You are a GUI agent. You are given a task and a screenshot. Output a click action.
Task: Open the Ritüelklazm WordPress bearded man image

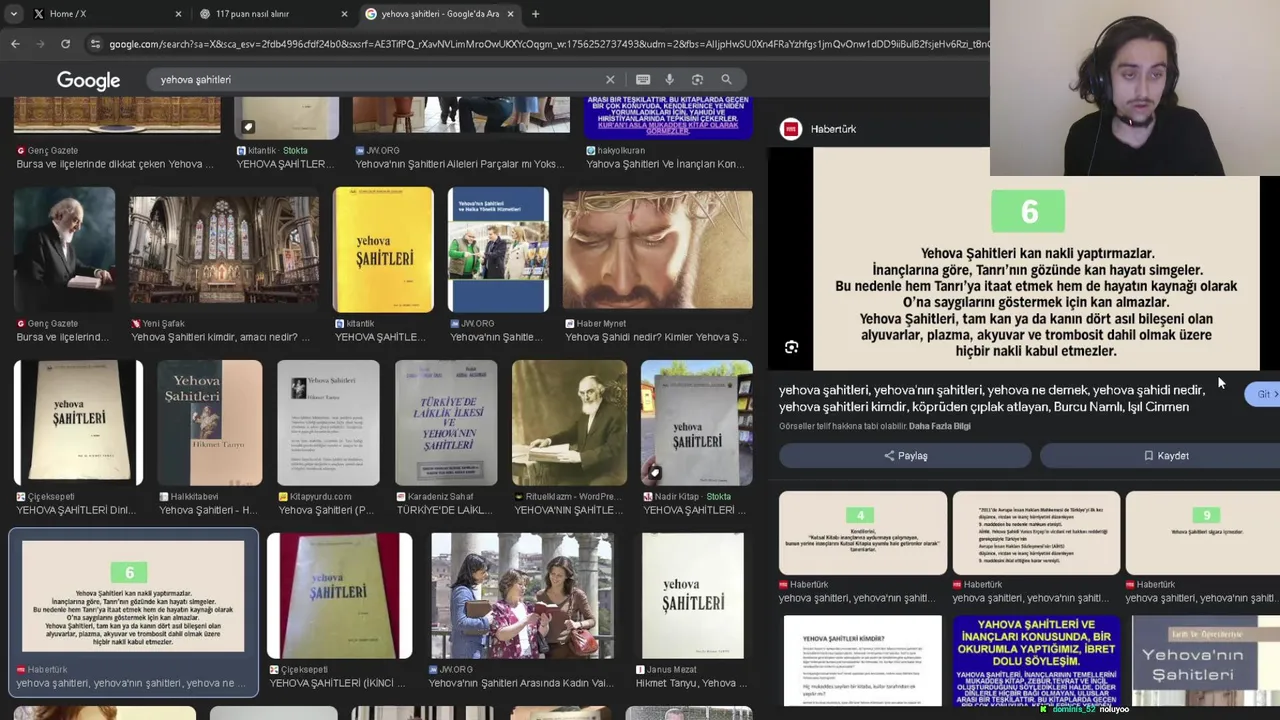(570, 423)
